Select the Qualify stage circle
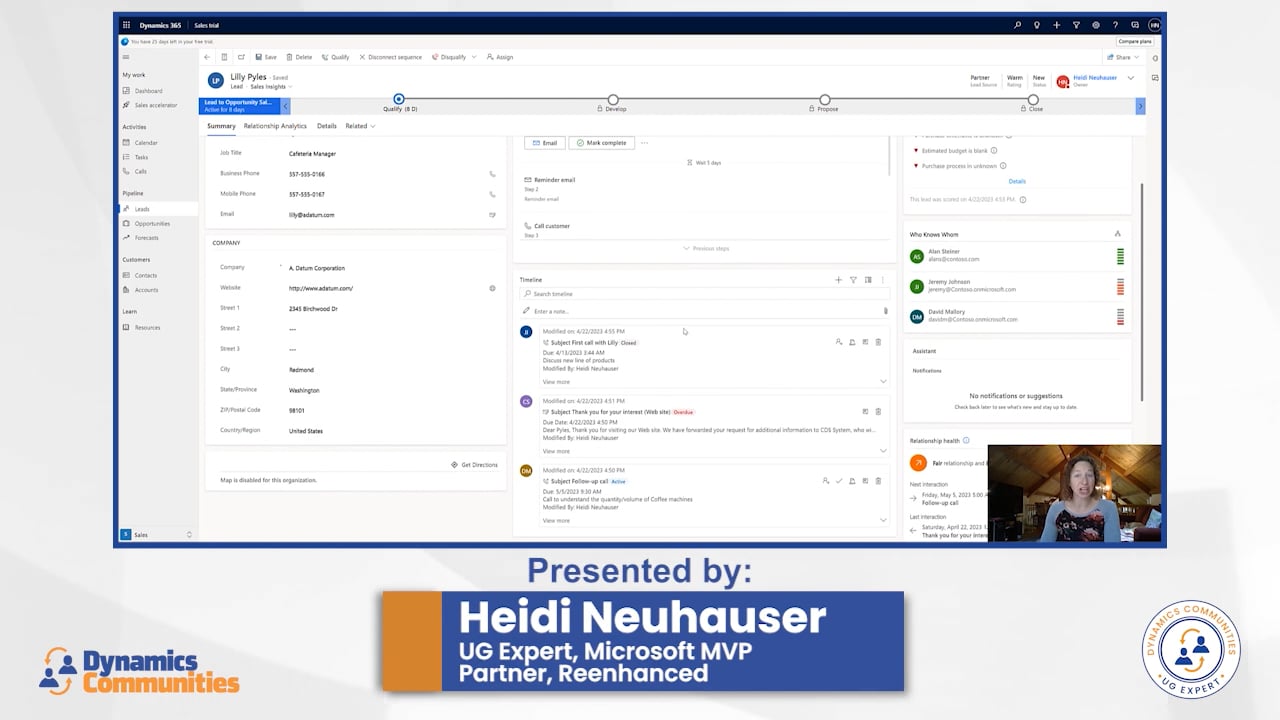Image resolution: width=1280 pixels, height=720 pixels. pos(399,99)
